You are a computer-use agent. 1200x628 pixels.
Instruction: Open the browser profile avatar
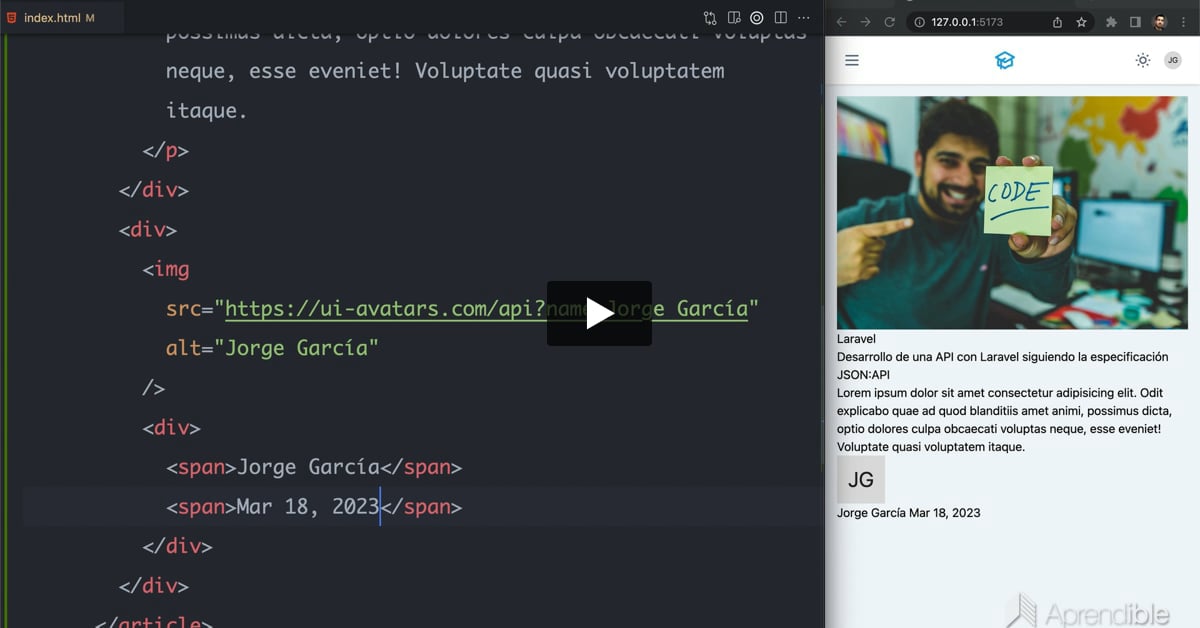(1160, 22)
